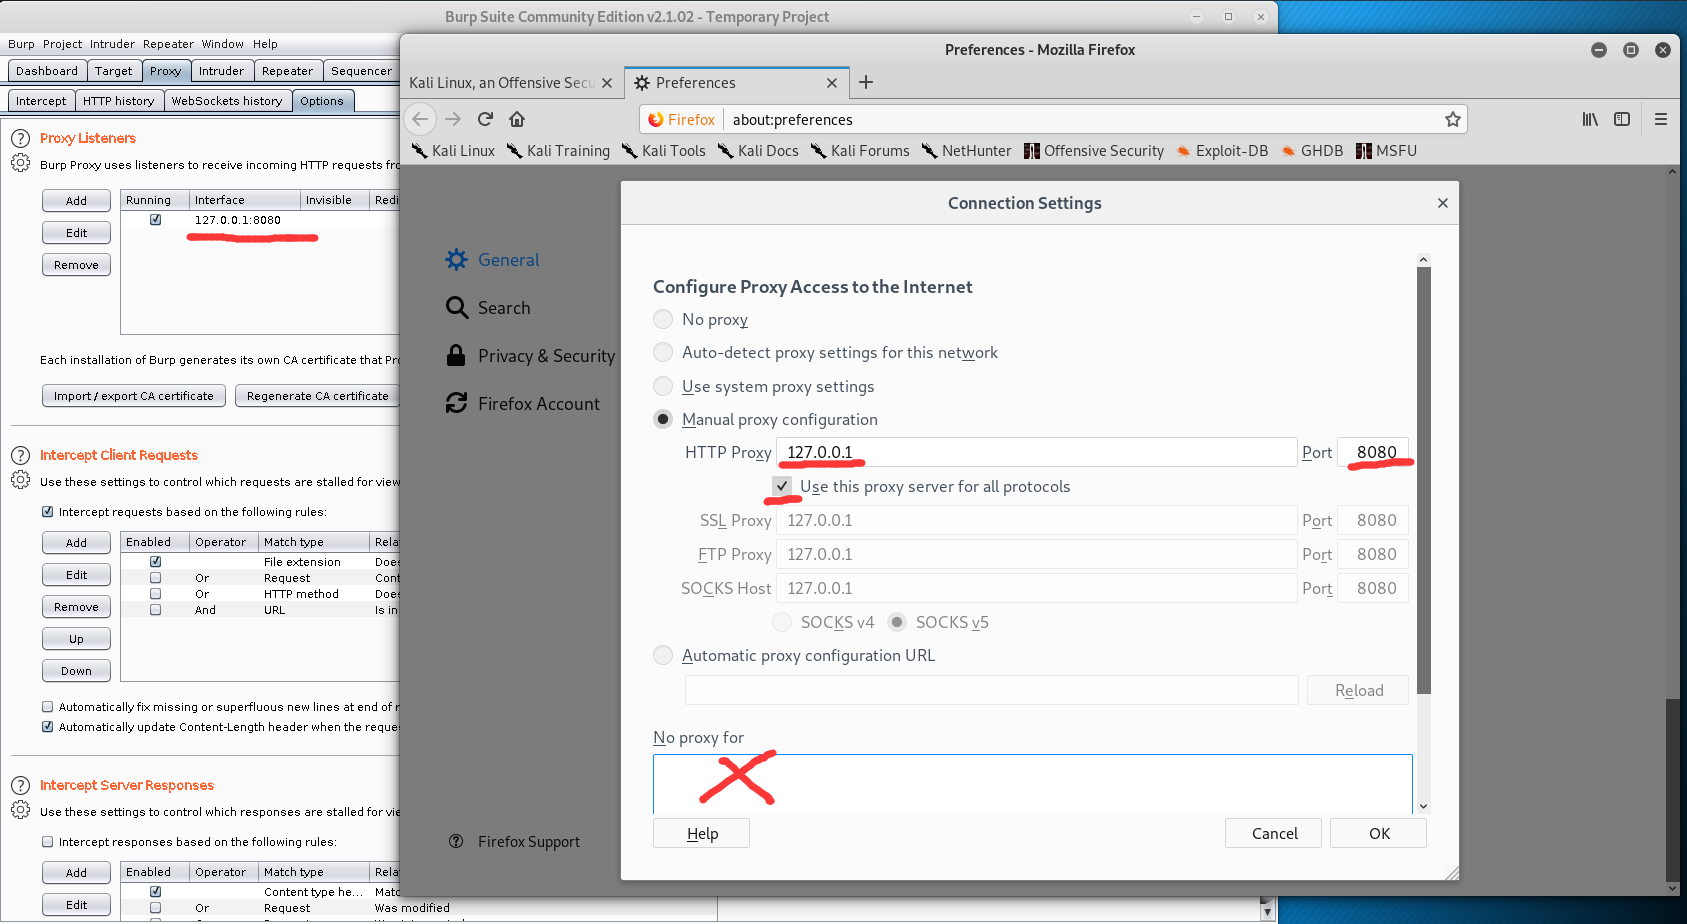Open Proxy Listeners help icon in Burp

coord(20,138)
